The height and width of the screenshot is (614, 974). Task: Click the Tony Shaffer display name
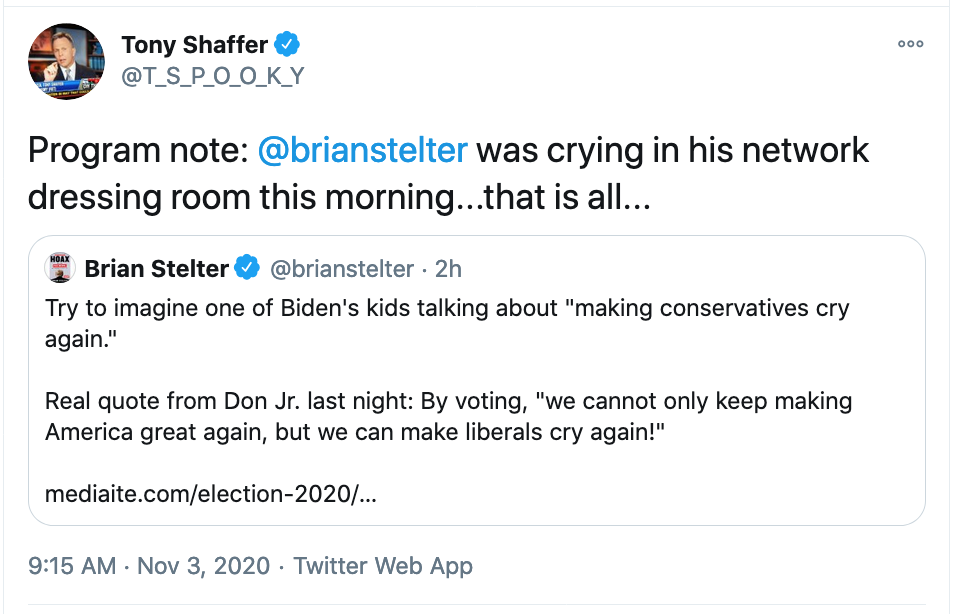[194, 45]
